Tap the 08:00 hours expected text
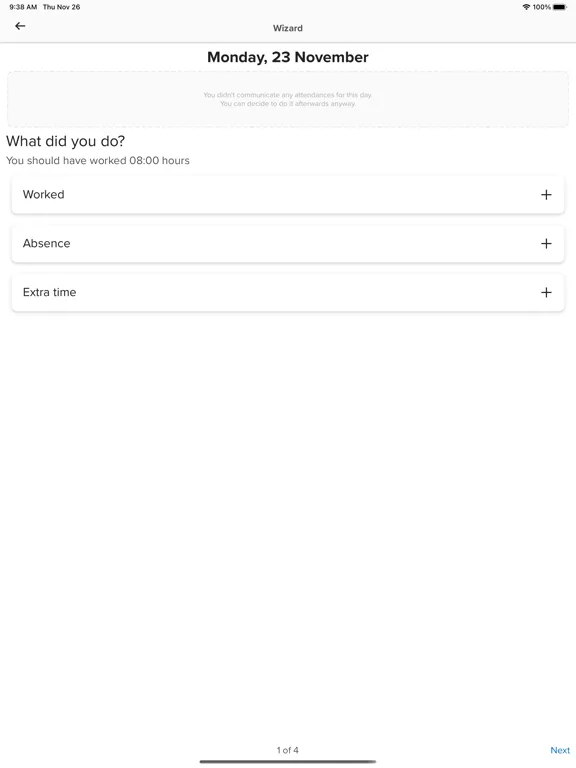 pos(159,161)
